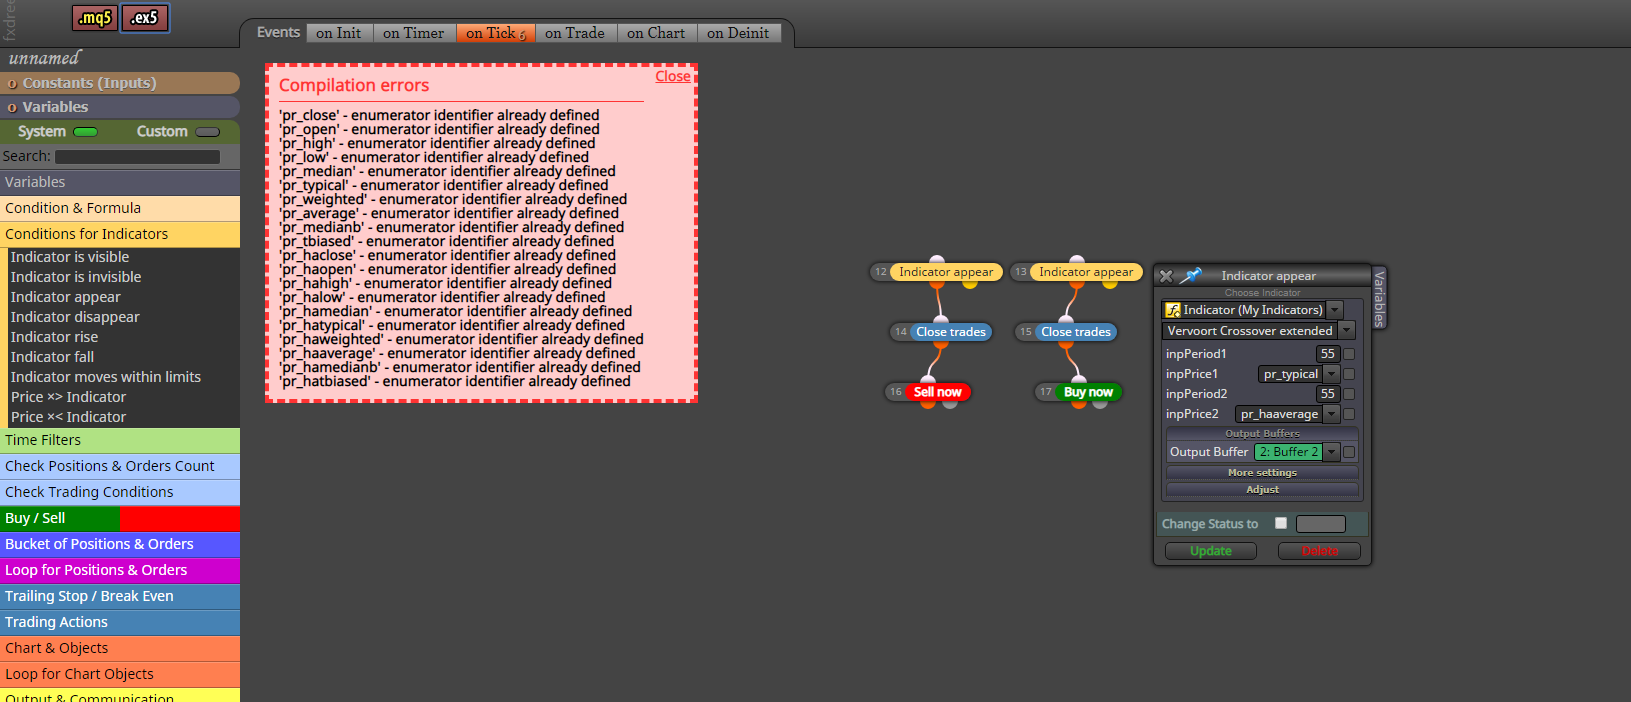The width and height of the screenshot is (1631, 702).
Task: Open the pr_typical price dropdown
Action: [x=1331, y=374]
